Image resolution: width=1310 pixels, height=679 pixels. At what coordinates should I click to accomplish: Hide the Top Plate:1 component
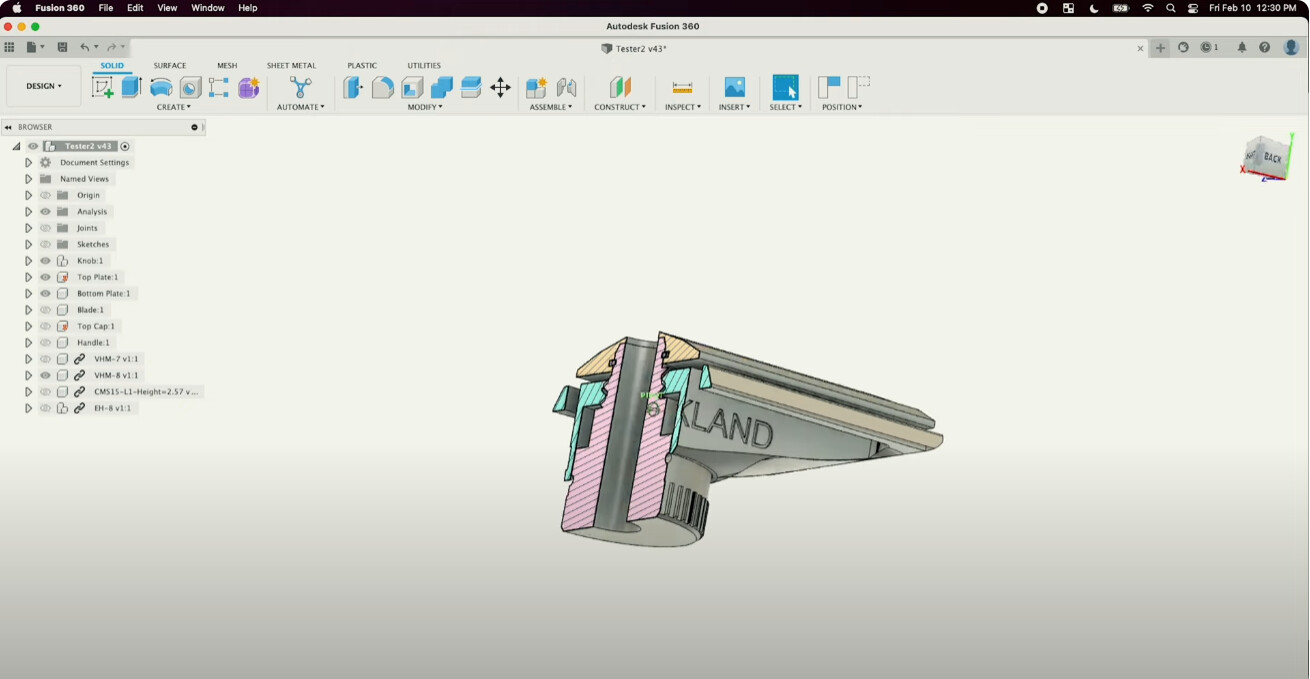pyautogui.click(x=45, y=277)
